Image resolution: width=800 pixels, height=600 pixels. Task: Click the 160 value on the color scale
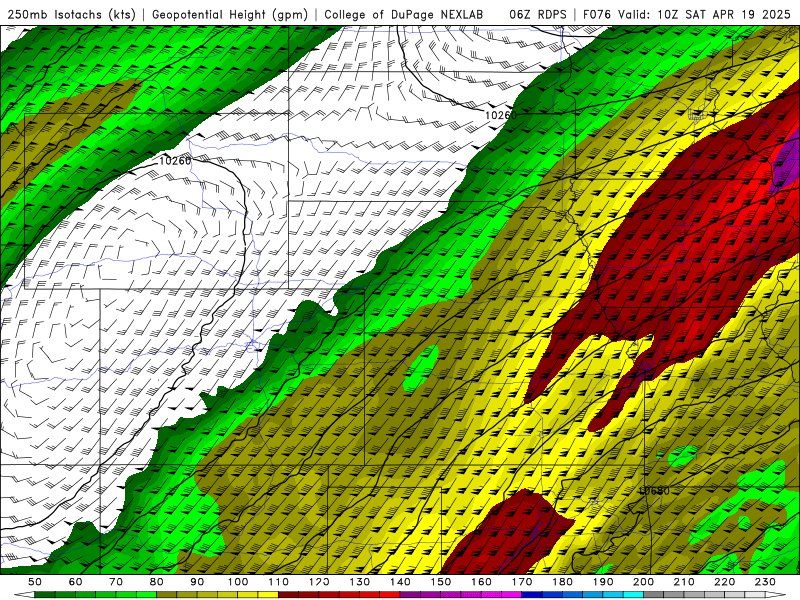482,582
